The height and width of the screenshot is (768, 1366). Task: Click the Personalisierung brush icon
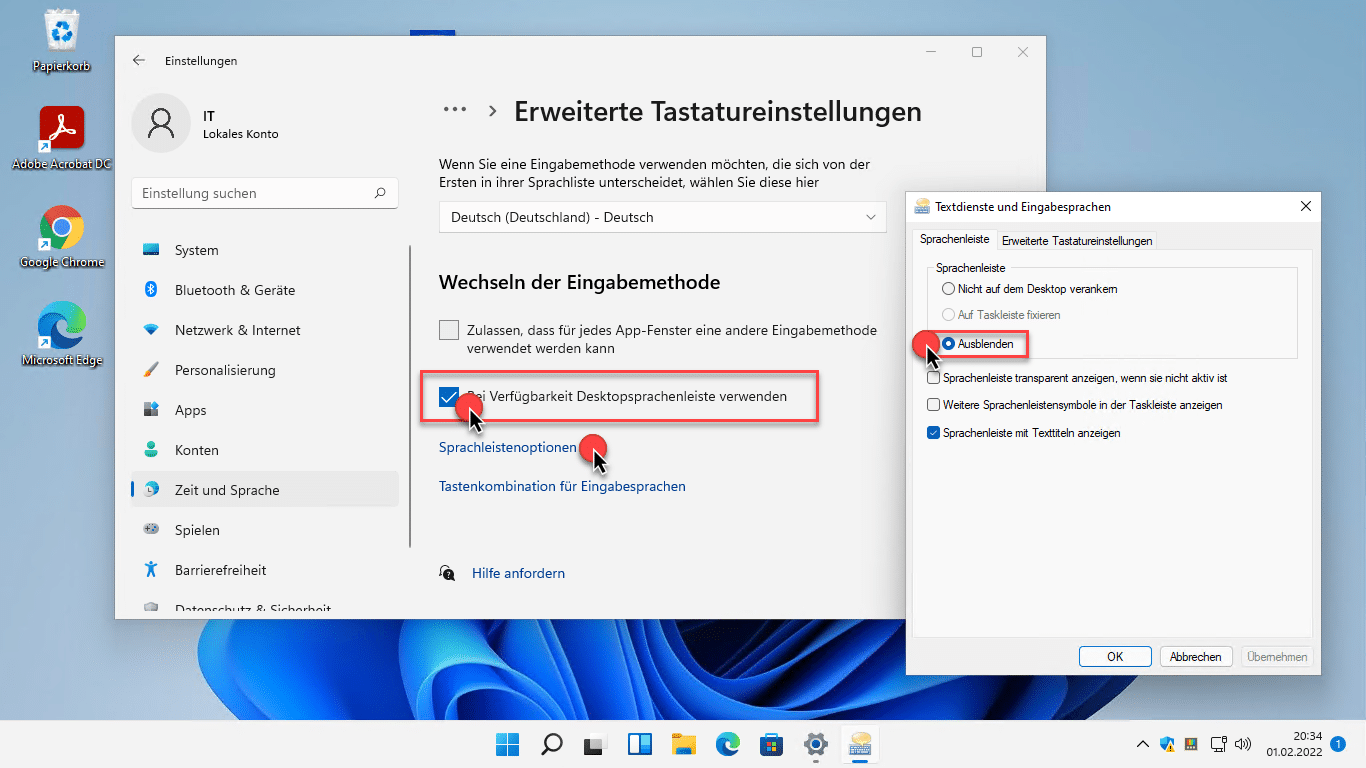[x=151, y=370]
